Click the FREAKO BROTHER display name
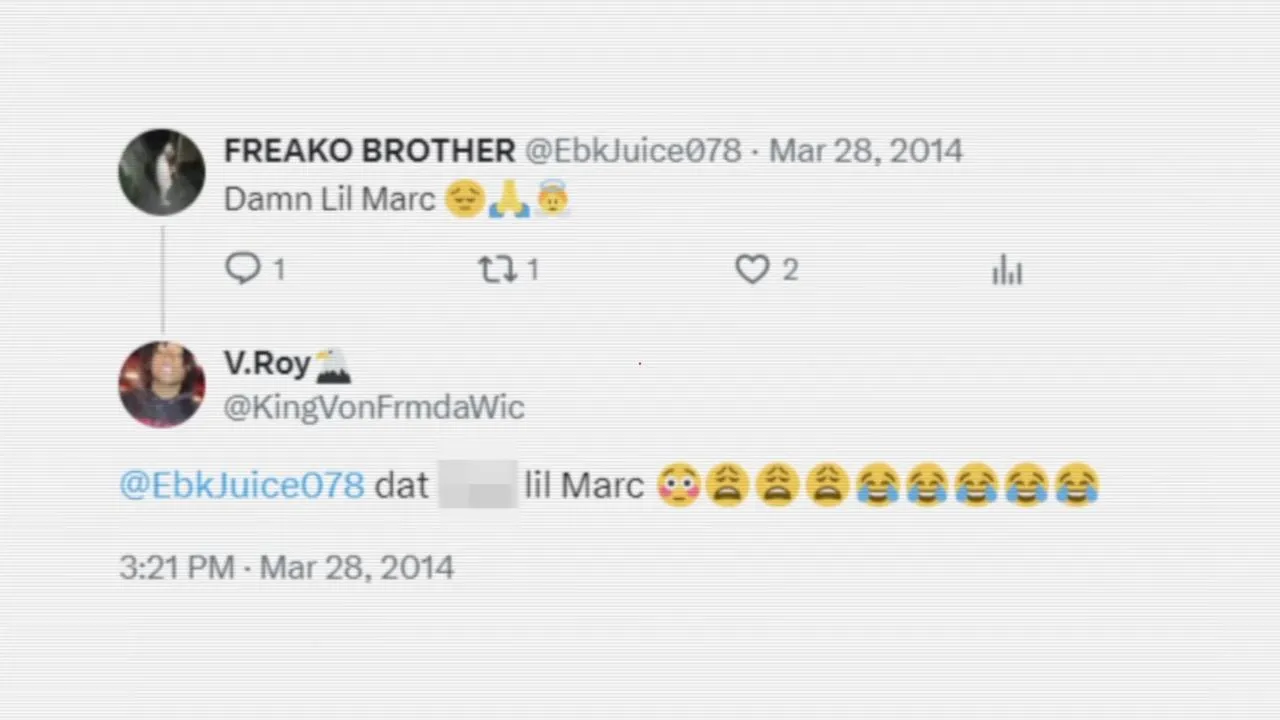Image resolution: width=1280 pixels, height=720 pixels. tap(369, 151)
